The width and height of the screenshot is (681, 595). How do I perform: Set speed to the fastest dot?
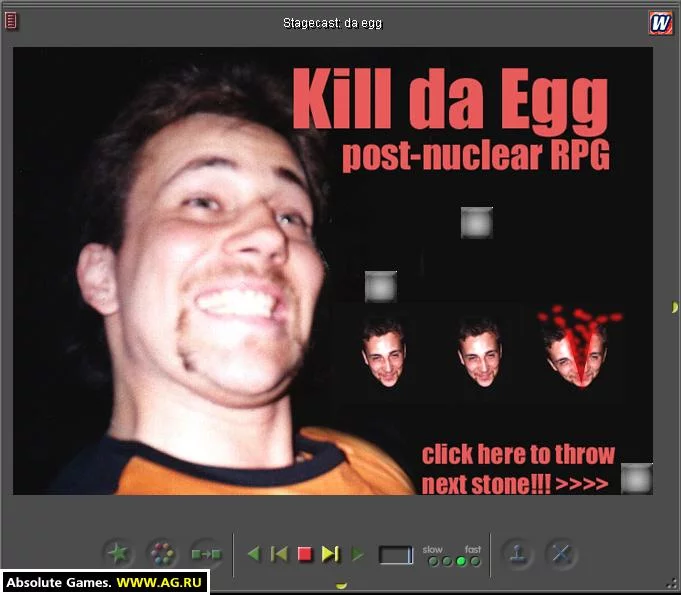point(476,562)
